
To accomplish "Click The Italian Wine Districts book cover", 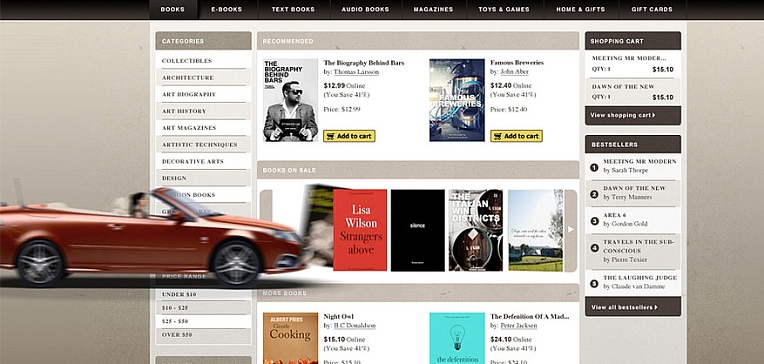I will coord(476,230).
